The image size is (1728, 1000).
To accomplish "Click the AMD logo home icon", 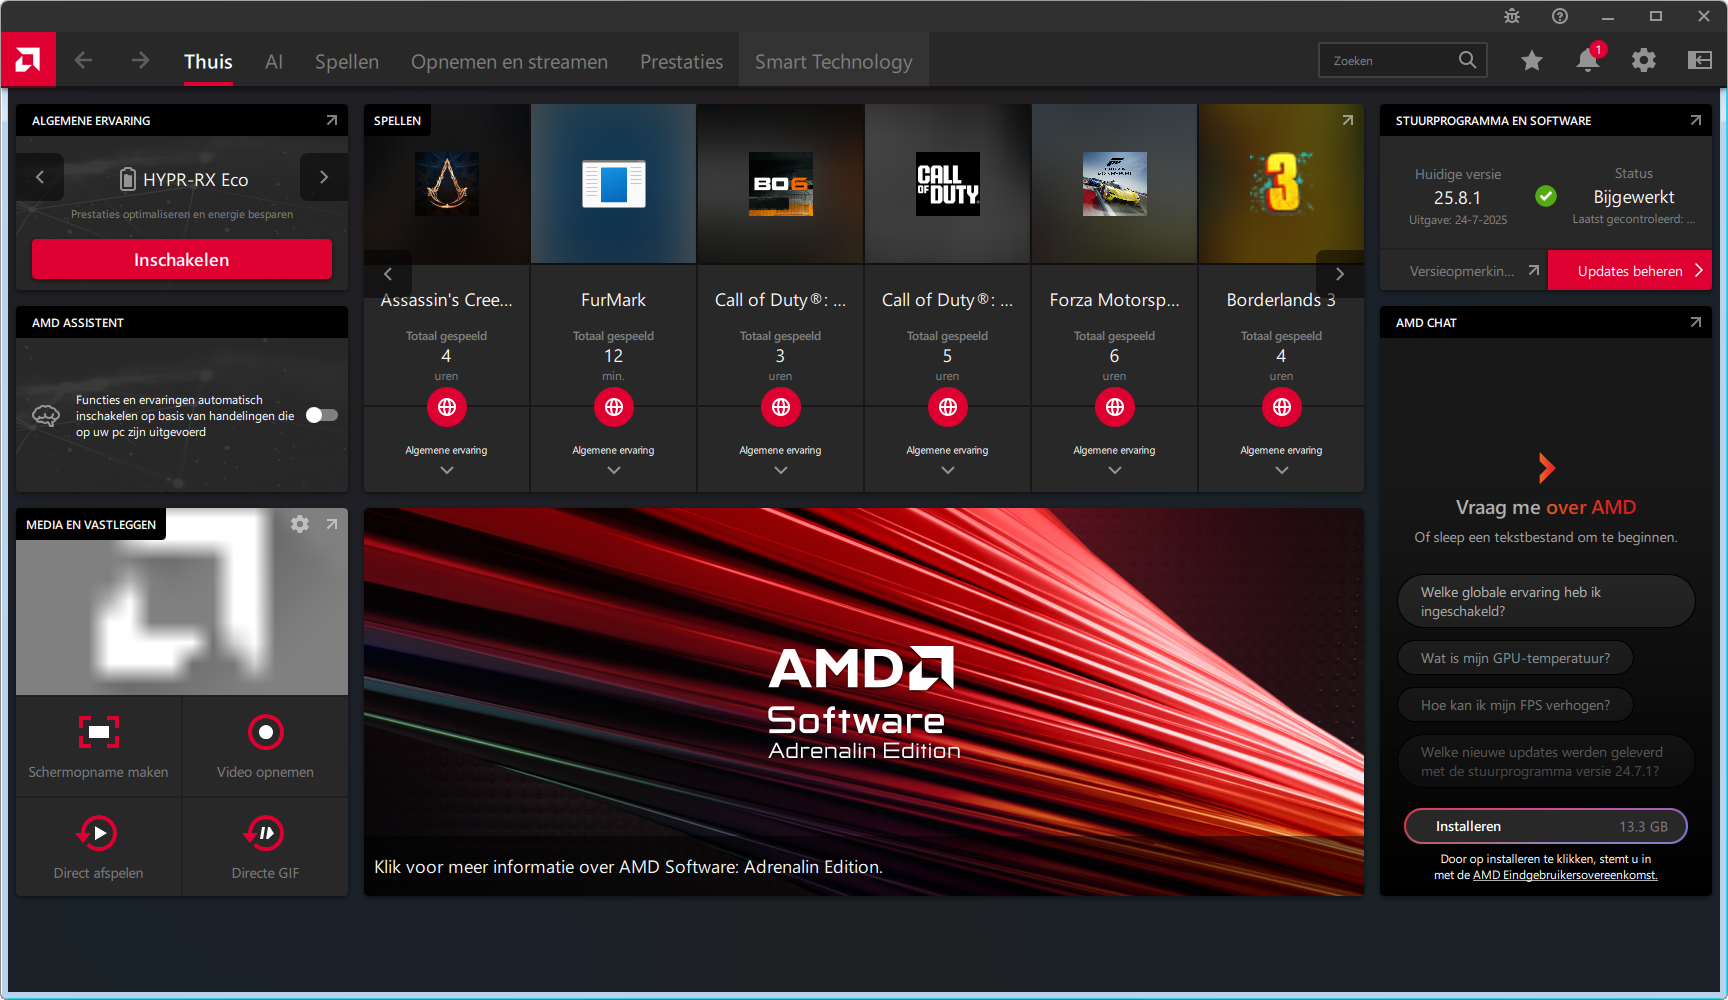I will click(x=28, y=60).
